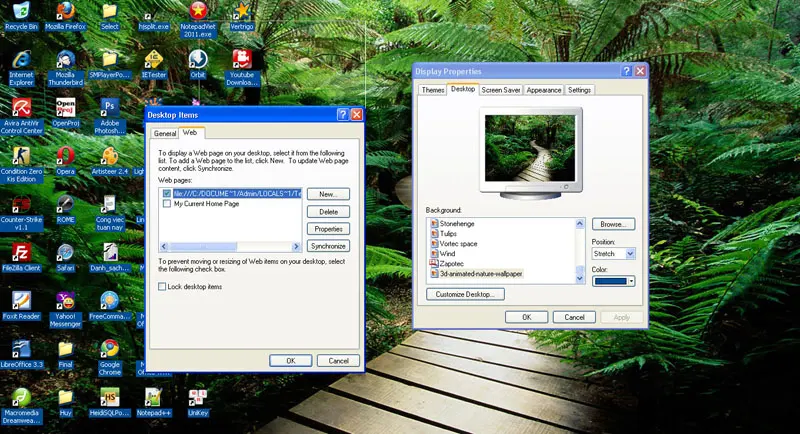Viewport: 800px width, 434px height.
Task: Click the blue background Color swatch
Action: click(x=610, y=281)
